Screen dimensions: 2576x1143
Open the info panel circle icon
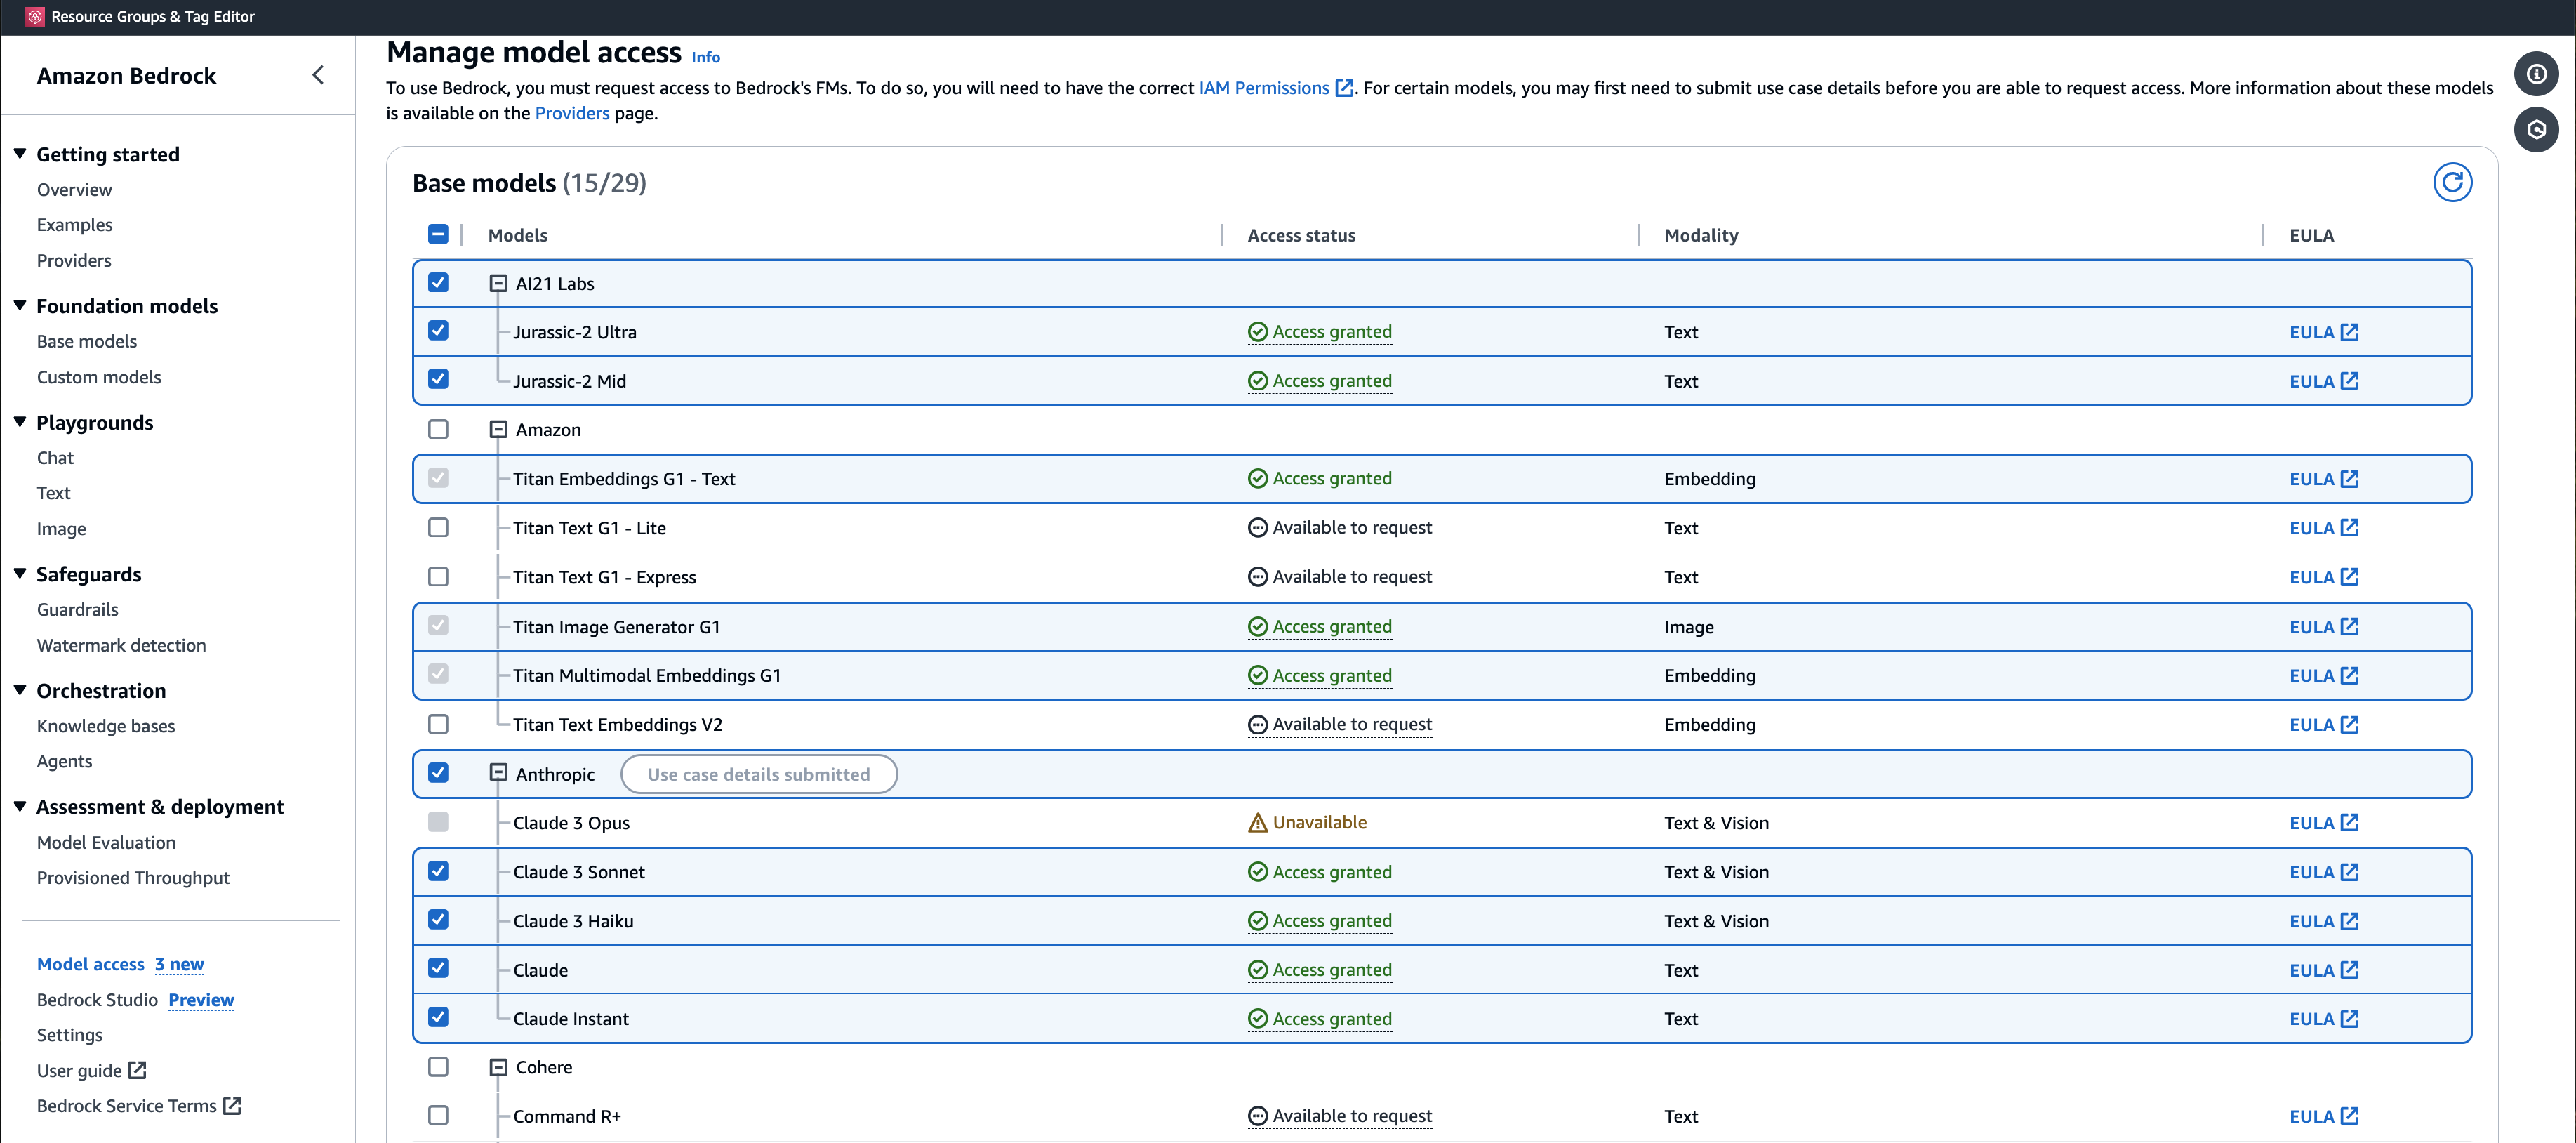pyautogui.click(x=2535, y=74)
